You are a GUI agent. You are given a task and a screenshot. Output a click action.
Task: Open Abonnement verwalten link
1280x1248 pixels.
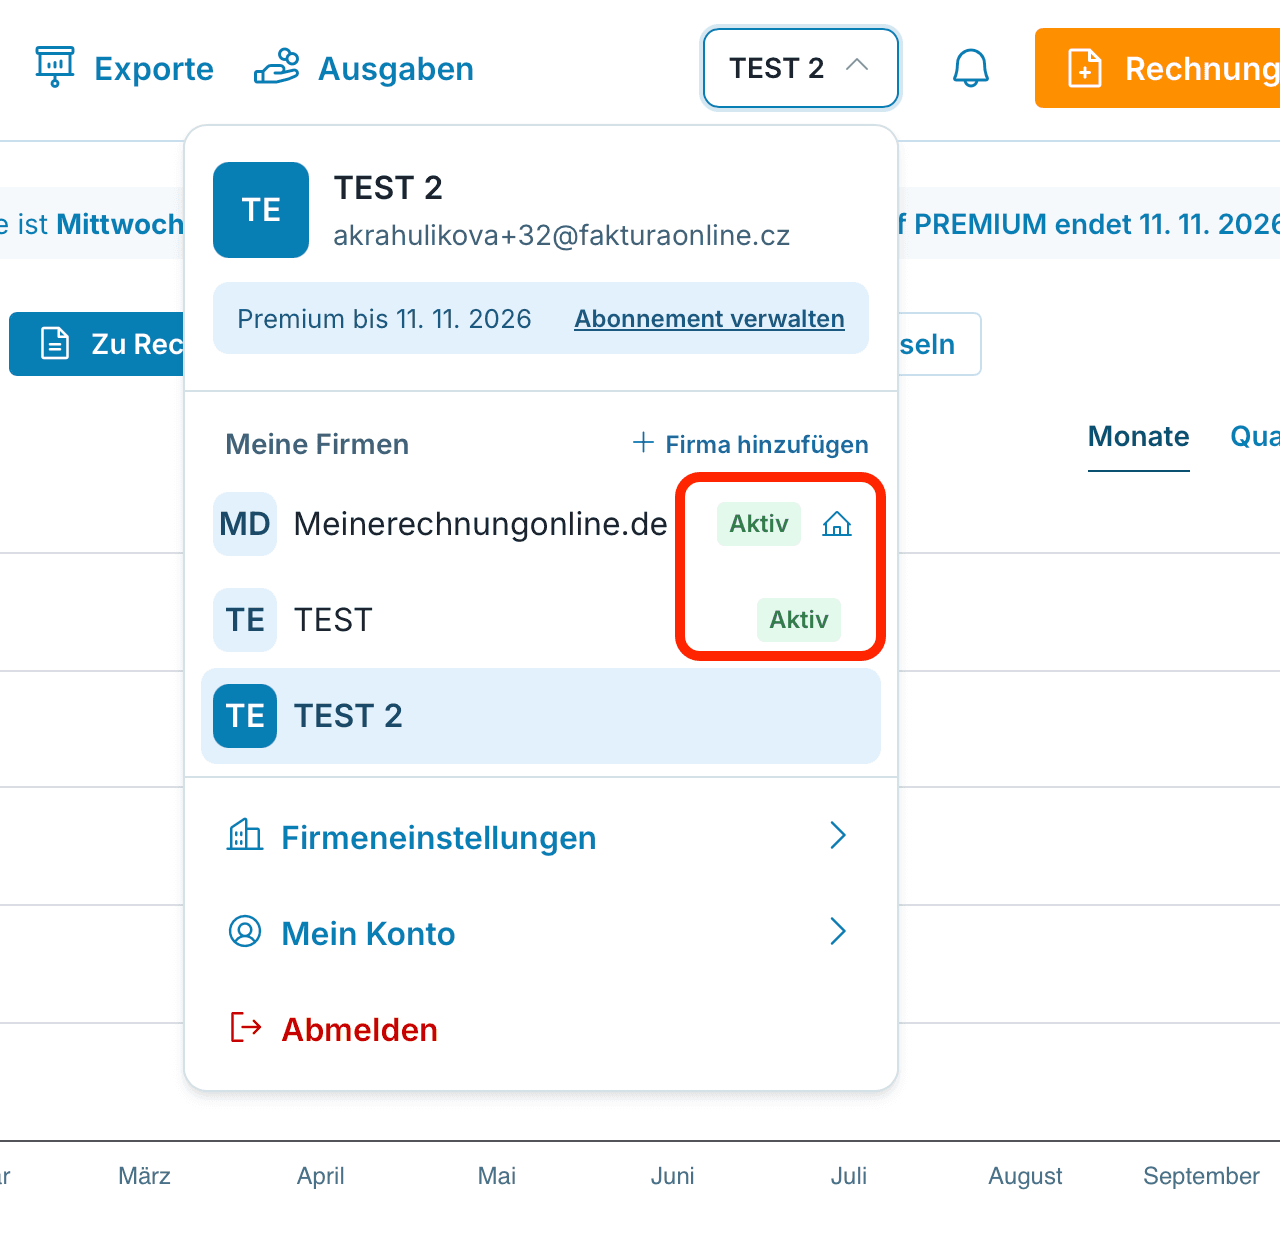coord(709,318)
